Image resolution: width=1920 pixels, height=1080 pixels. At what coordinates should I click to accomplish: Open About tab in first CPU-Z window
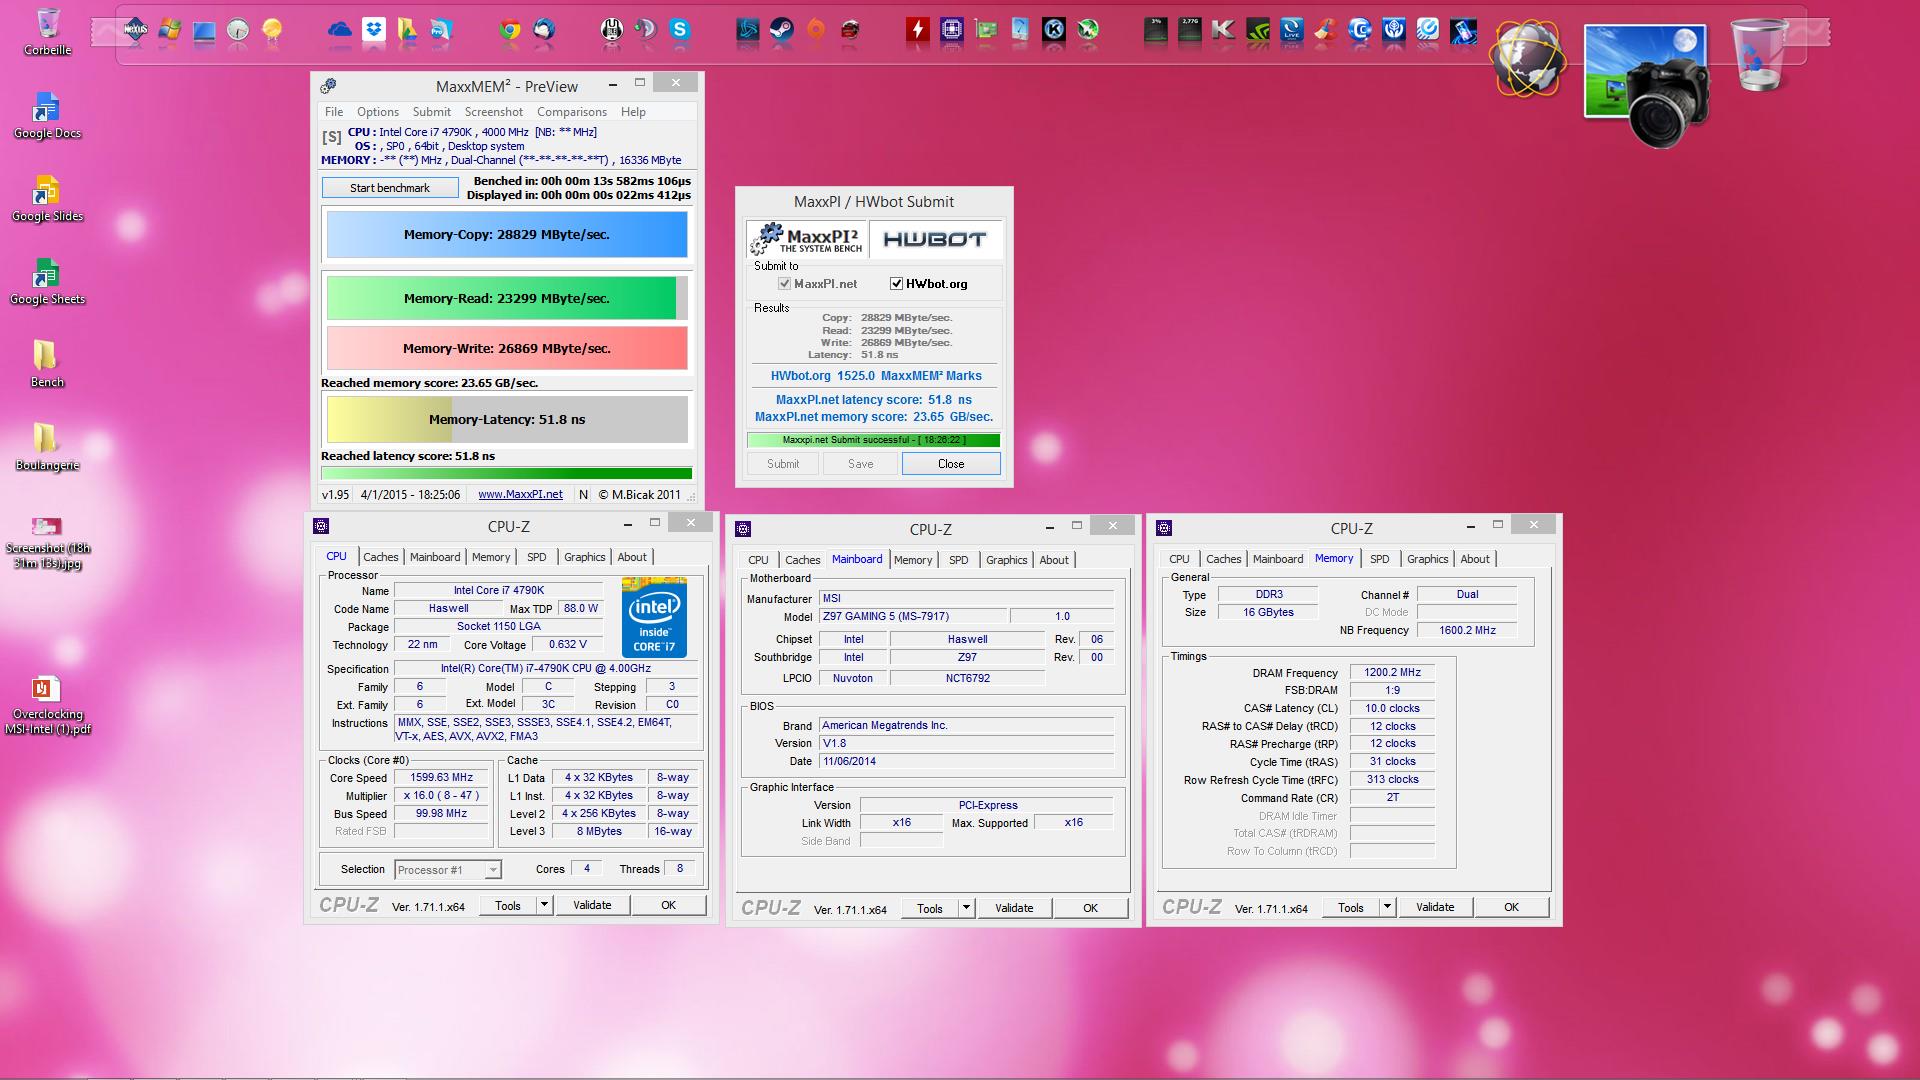632,557
